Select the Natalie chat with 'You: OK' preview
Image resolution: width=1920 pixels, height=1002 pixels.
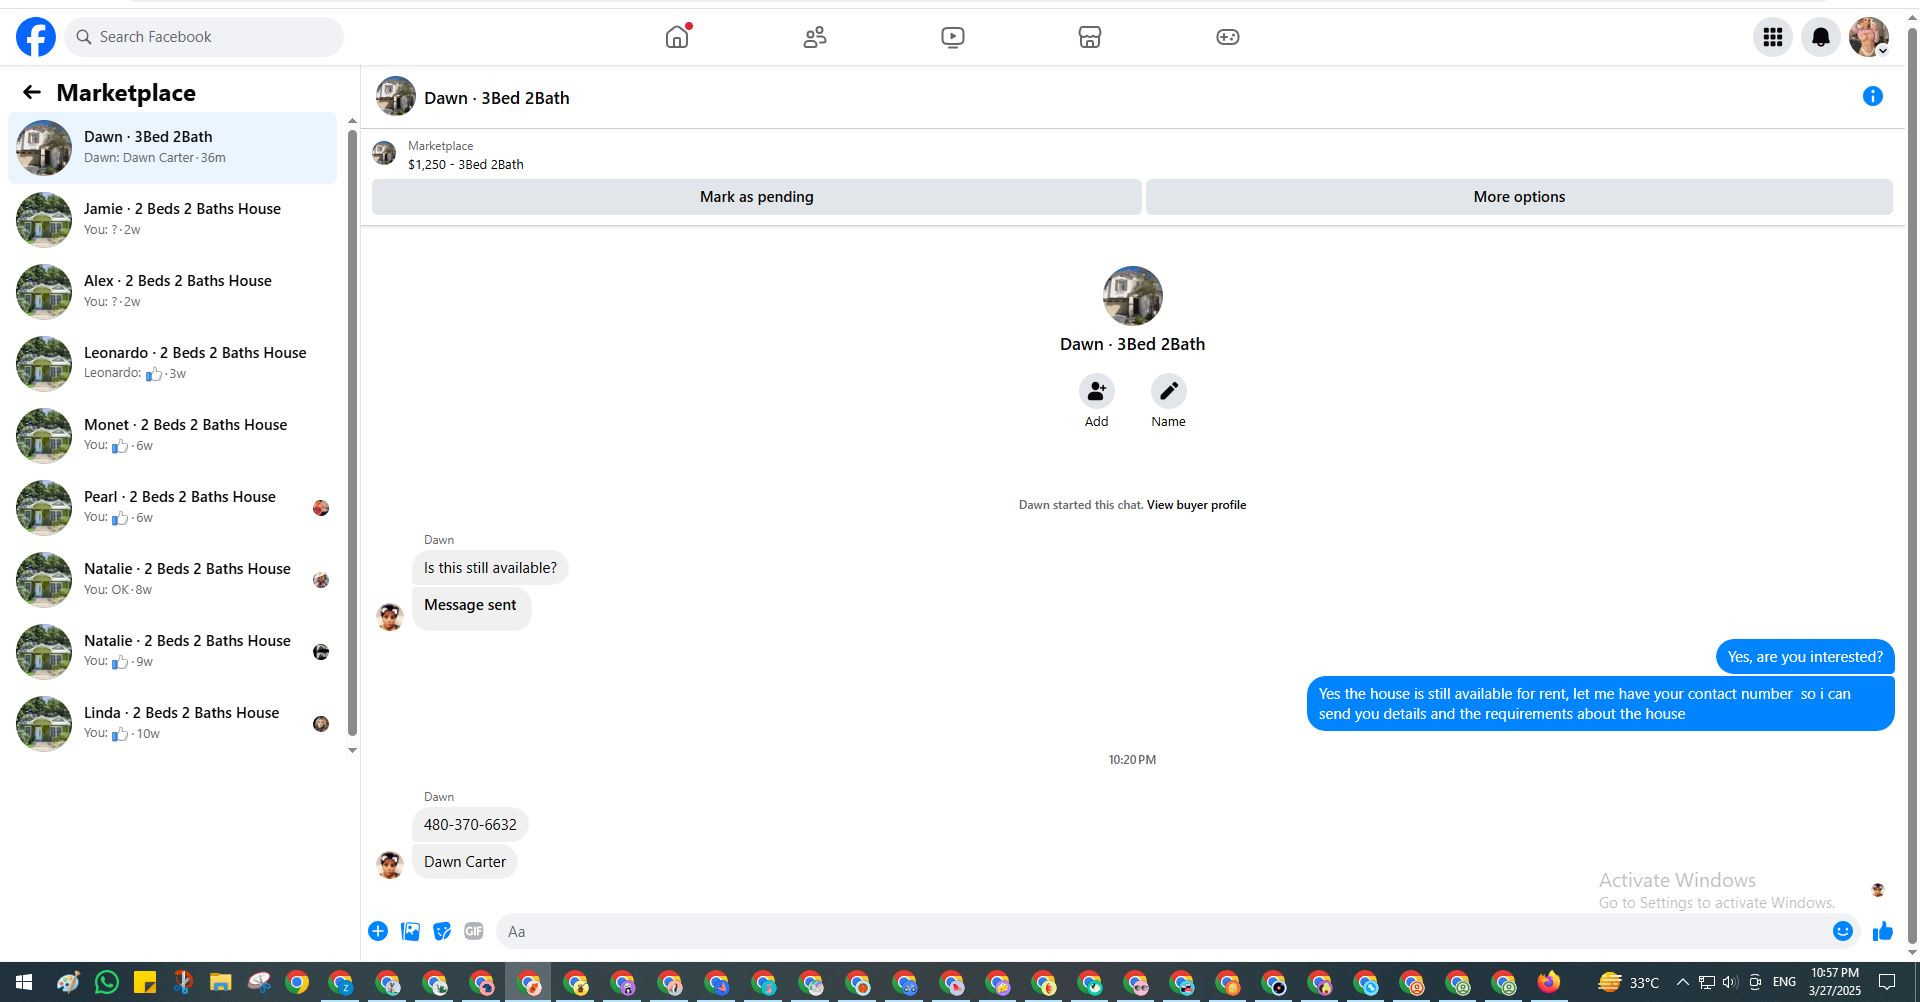(172, 580)
